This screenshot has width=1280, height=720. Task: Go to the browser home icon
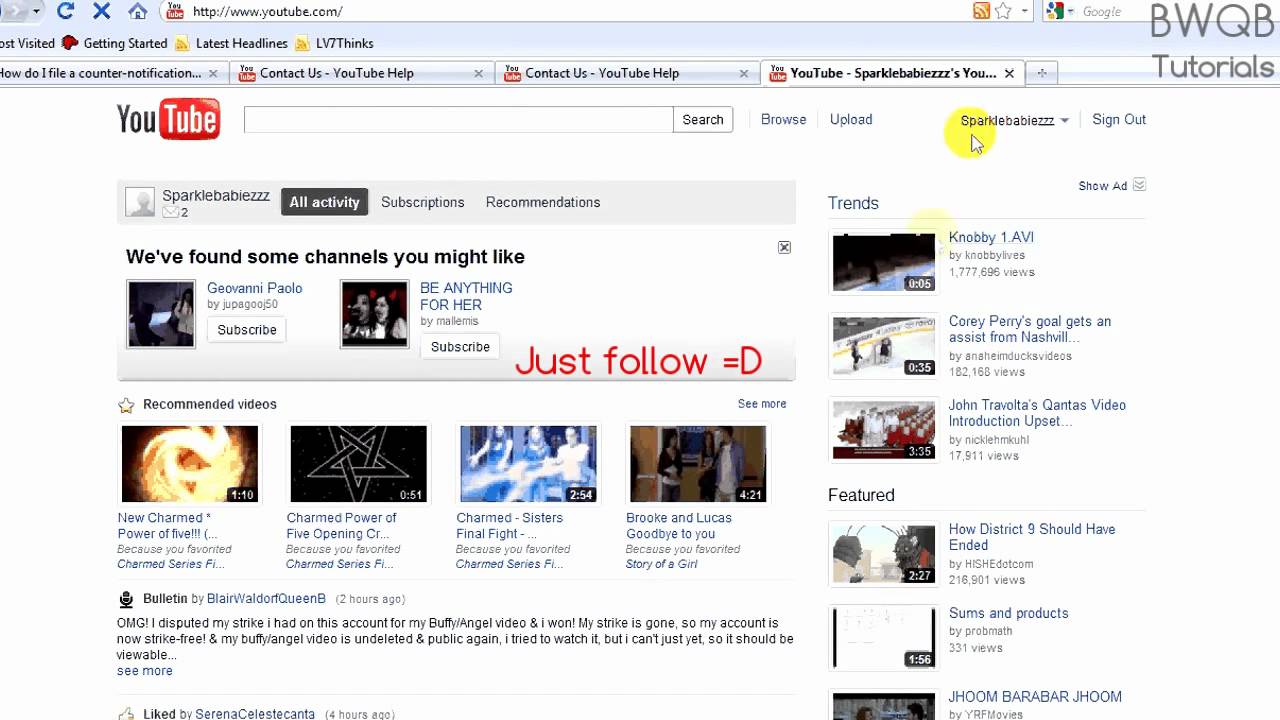coord(138,11)
